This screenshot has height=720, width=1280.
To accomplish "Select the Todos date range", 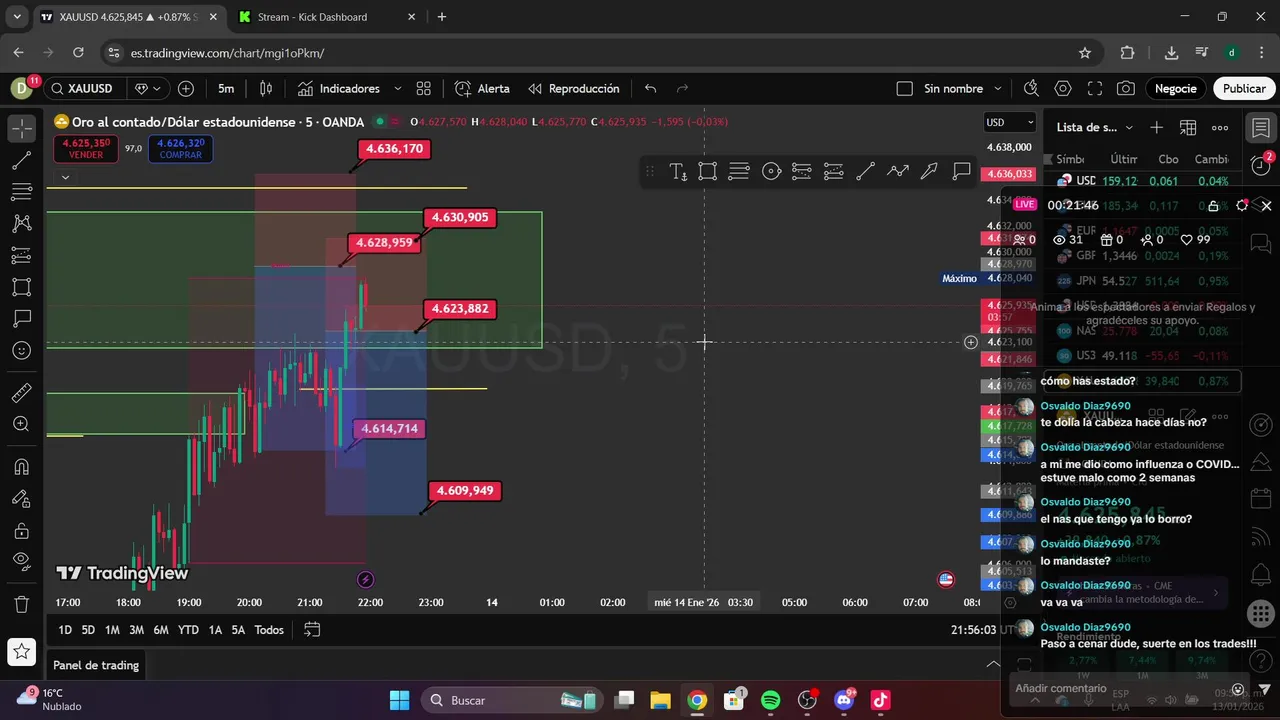I will tap(269, 629).
